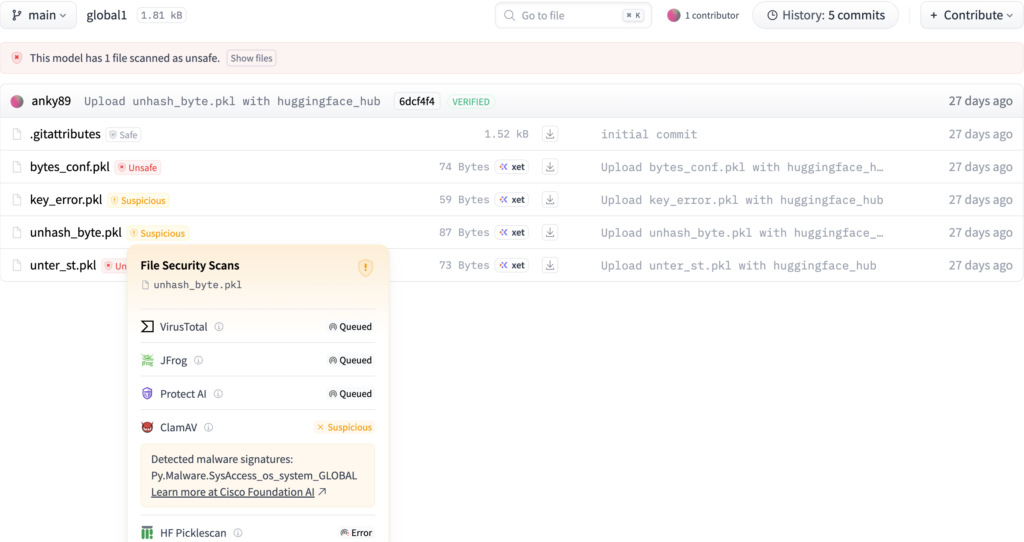Open History: 5 commits
1024x542 pixels.
pos(825,15)
